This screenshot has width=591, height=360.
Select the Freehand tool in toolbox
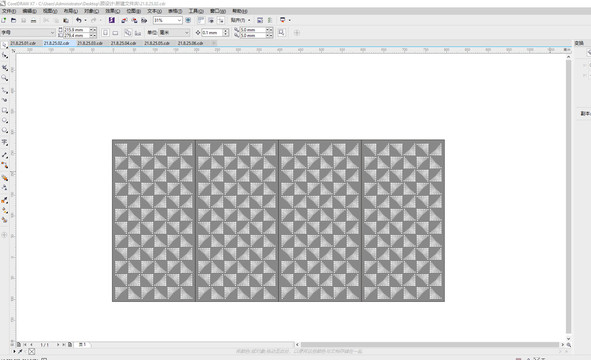click(5, 90)
